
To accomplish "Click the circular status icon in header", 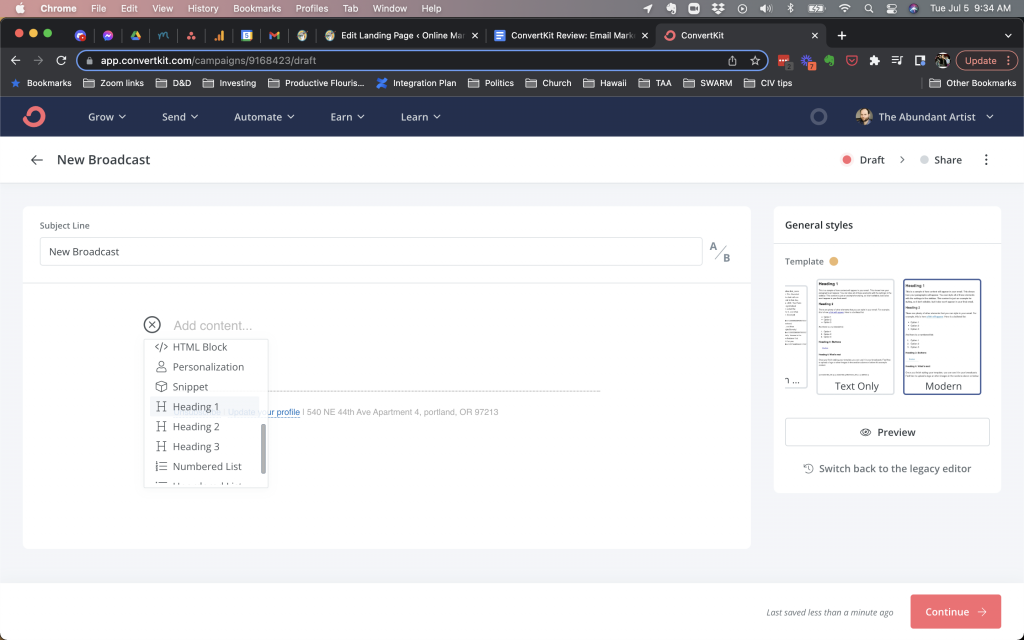I will pyautogui.click(x=818, y=117).
